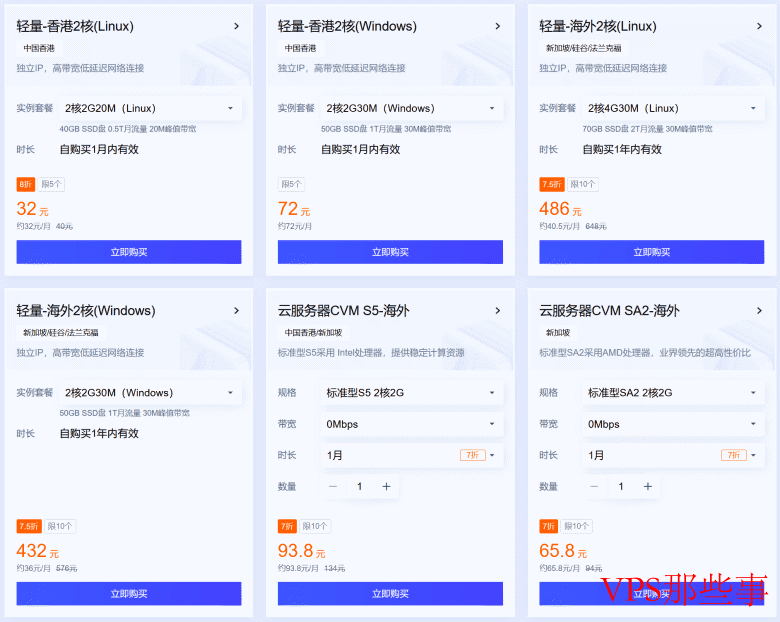
Task: Click 7.5折 badge on 486元 card
Action: coord(552,184)
